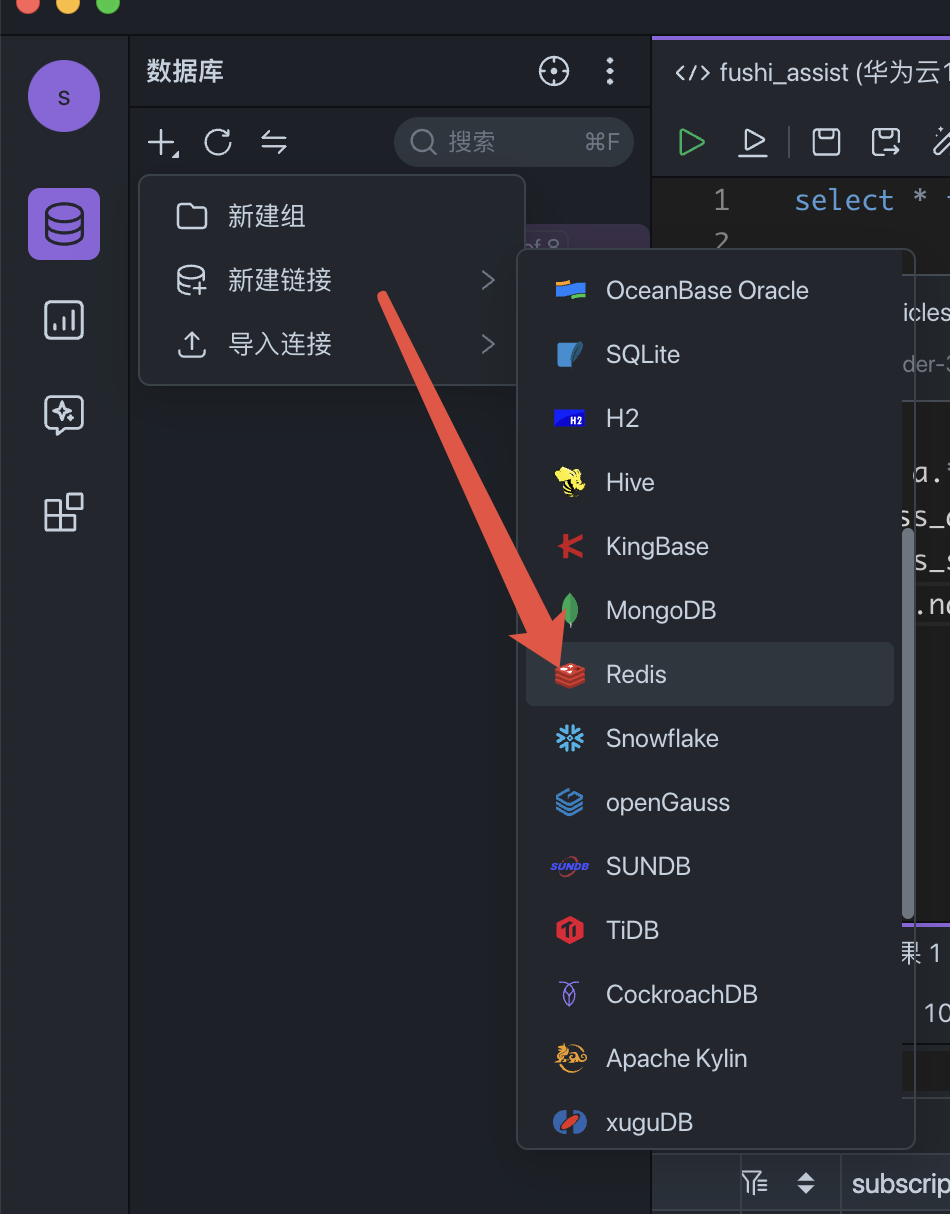Pick H2 in the database type list
This screenshot has width=950, height=1214.
point(710,418)
